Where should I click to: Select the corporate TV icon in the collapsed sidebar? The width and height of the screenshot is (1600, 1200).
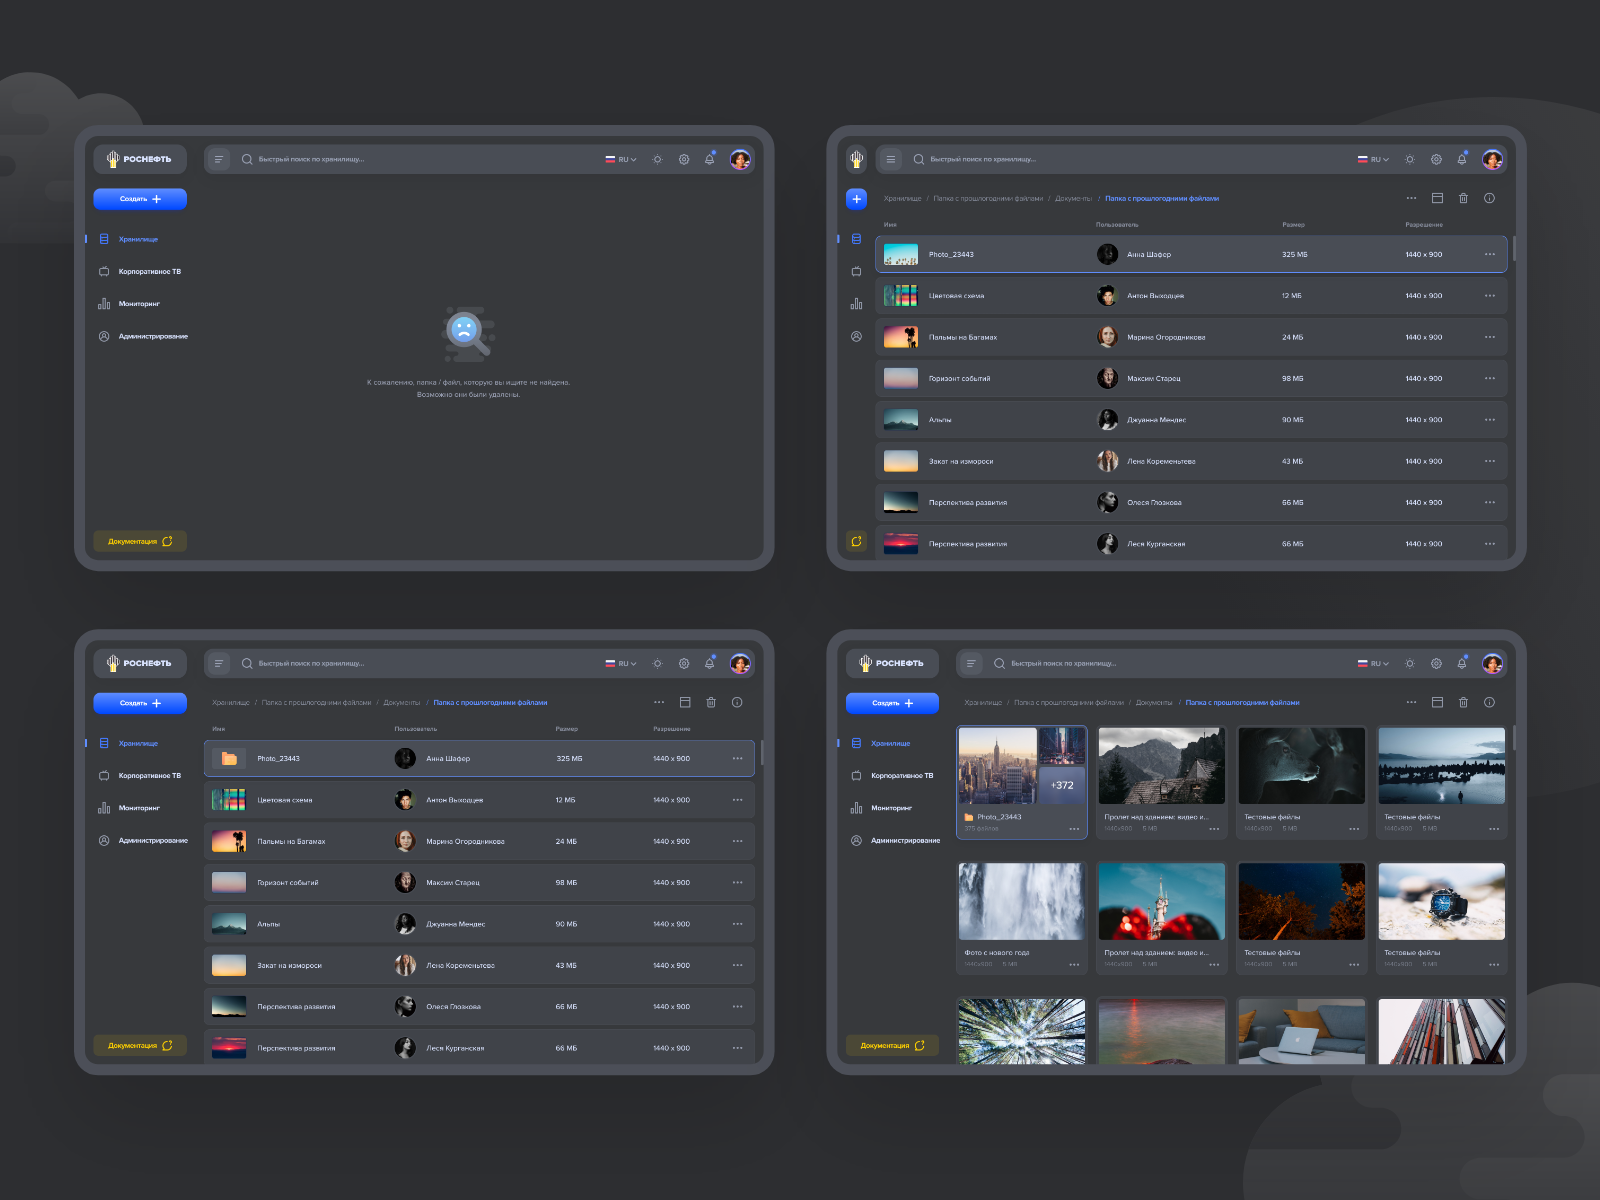pos(856,271)
